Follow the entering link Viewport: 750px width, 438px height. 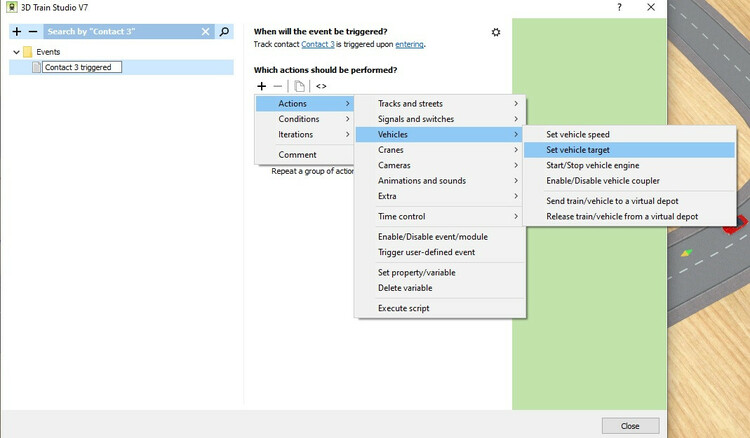pyautogui.click(x=409, y=44)
